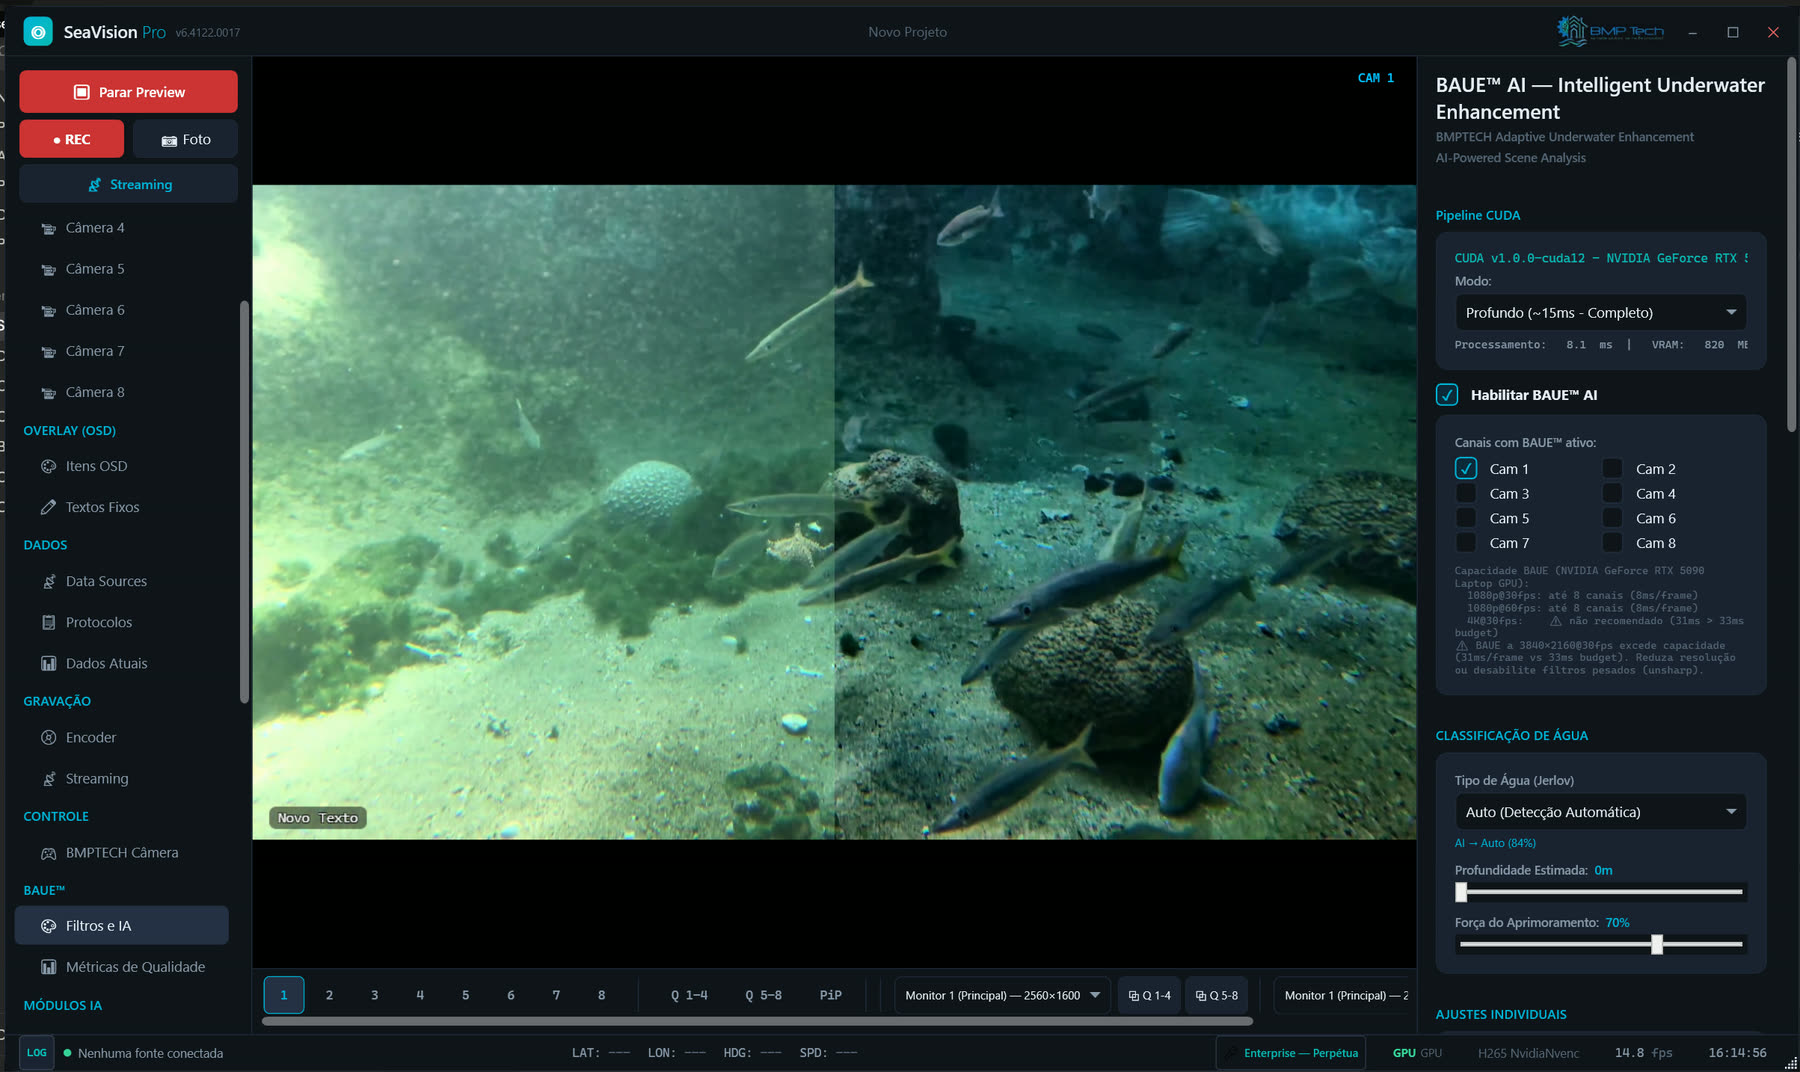The width and height of the screenshot is (1800, 1072).
Task: Click the BMPTECH Câmera gamepad icon
Action: 48,853
